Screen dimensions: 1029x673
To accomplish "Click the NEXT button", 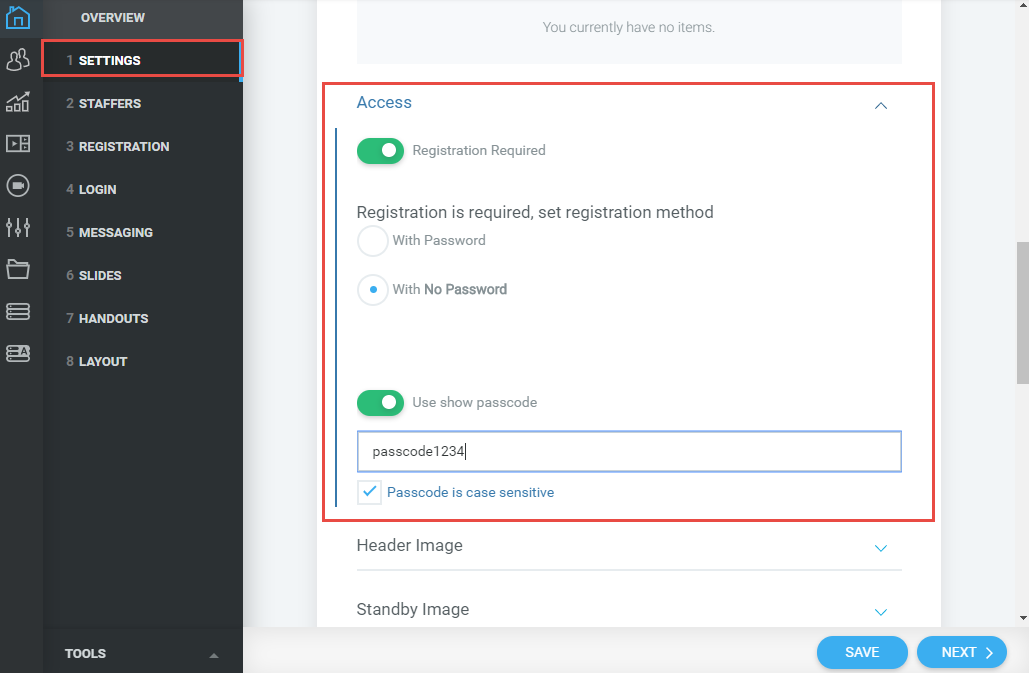I will pyautogui.click(x=961, y=652).
